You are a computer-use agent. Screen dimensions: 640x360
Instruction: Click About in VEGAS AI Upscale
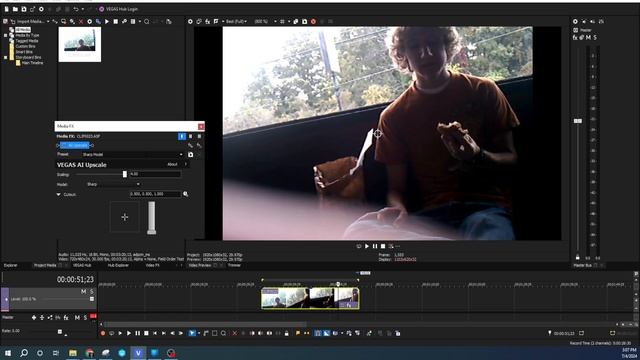point(172,164)
